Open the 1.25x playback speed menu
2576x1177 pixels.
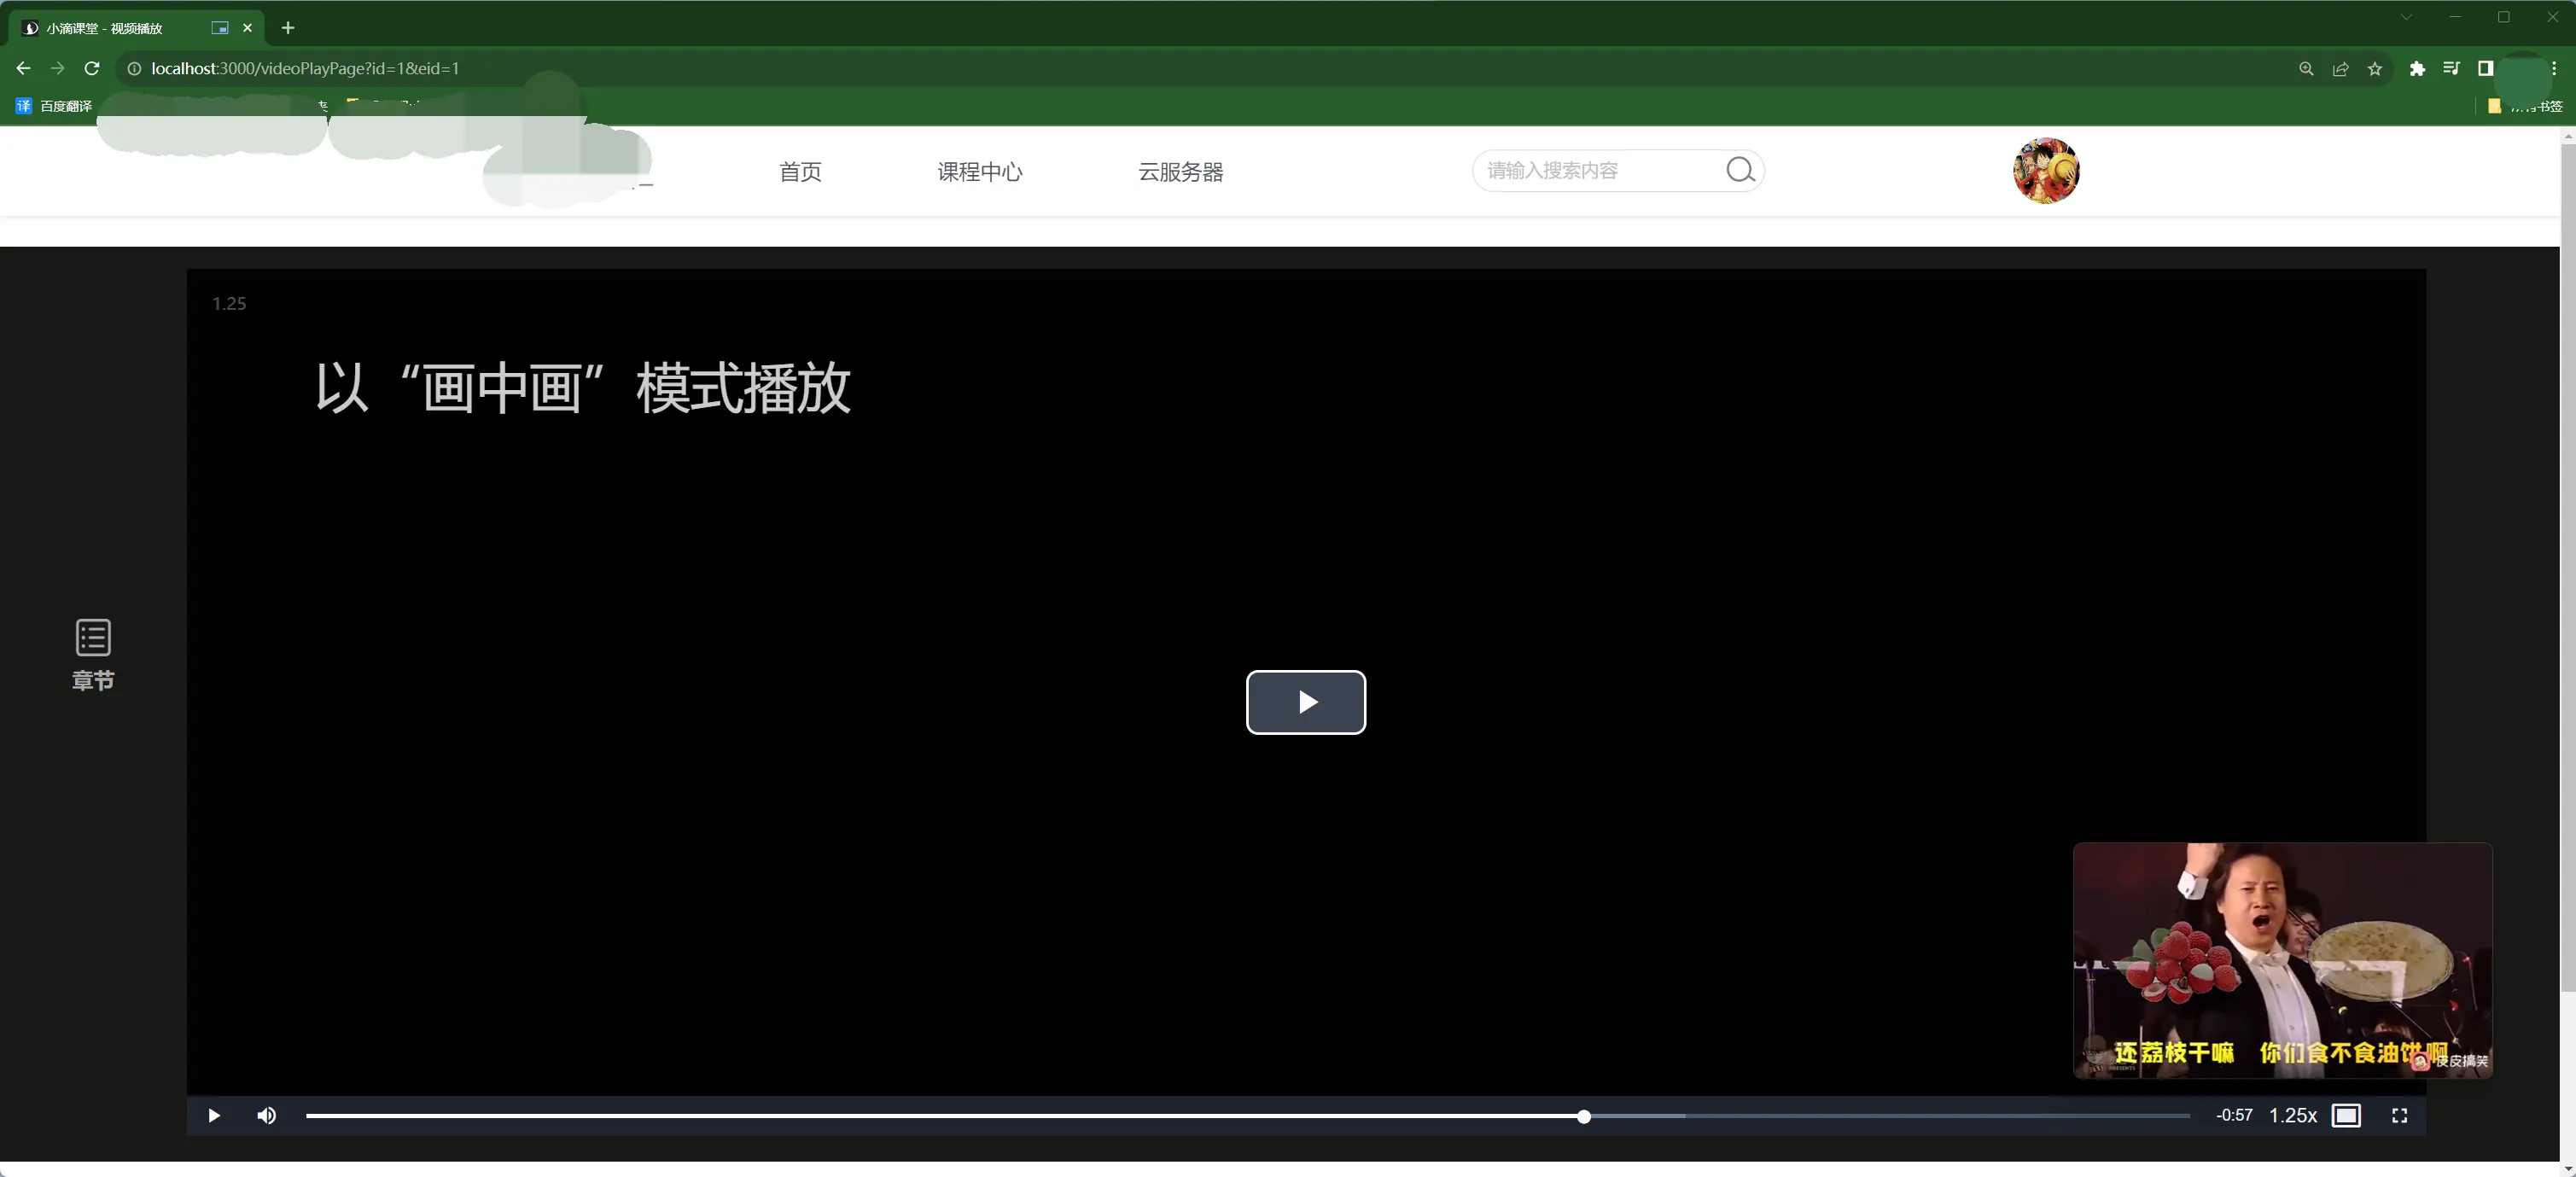click(2292, 1115)
